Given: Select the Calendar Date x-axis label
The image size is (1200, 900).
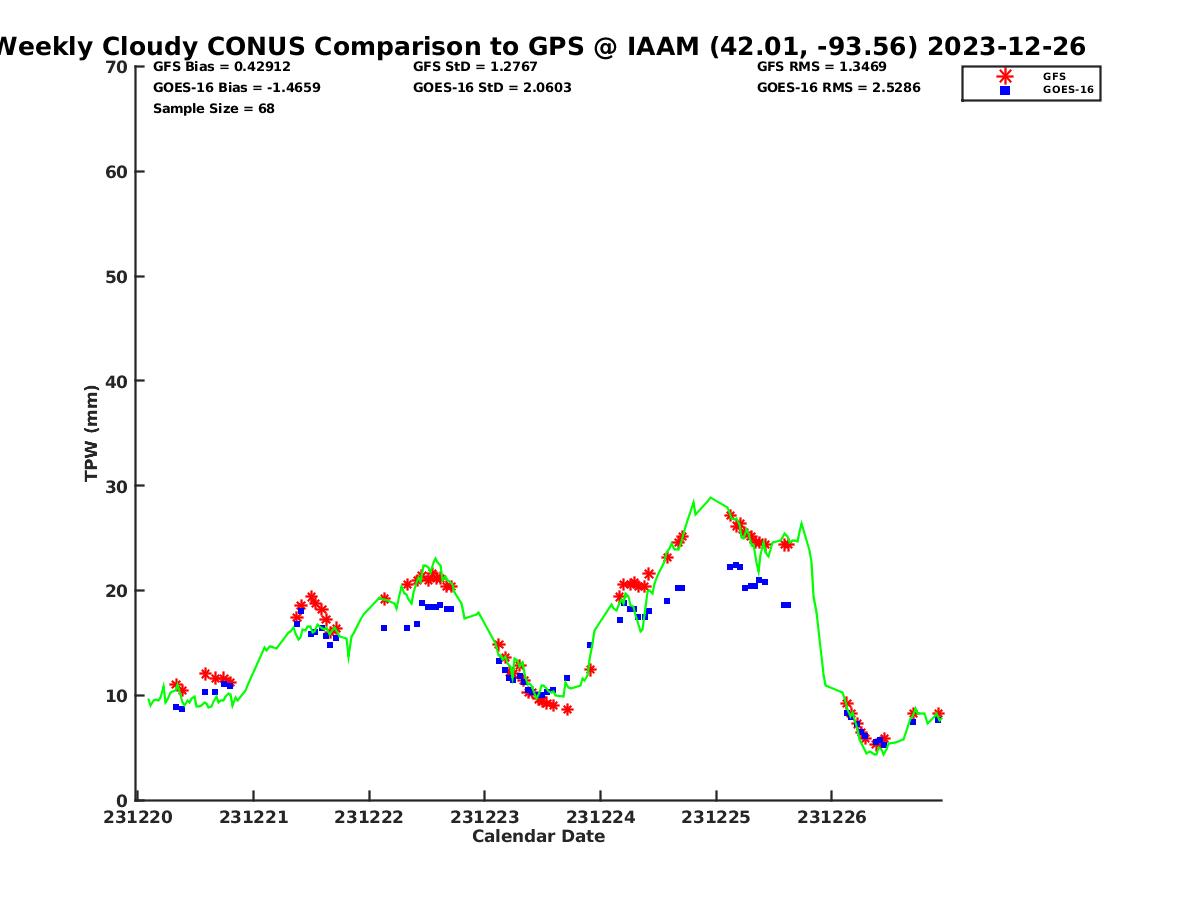Looking at the screenshot, I should click(x=538, y=837).
